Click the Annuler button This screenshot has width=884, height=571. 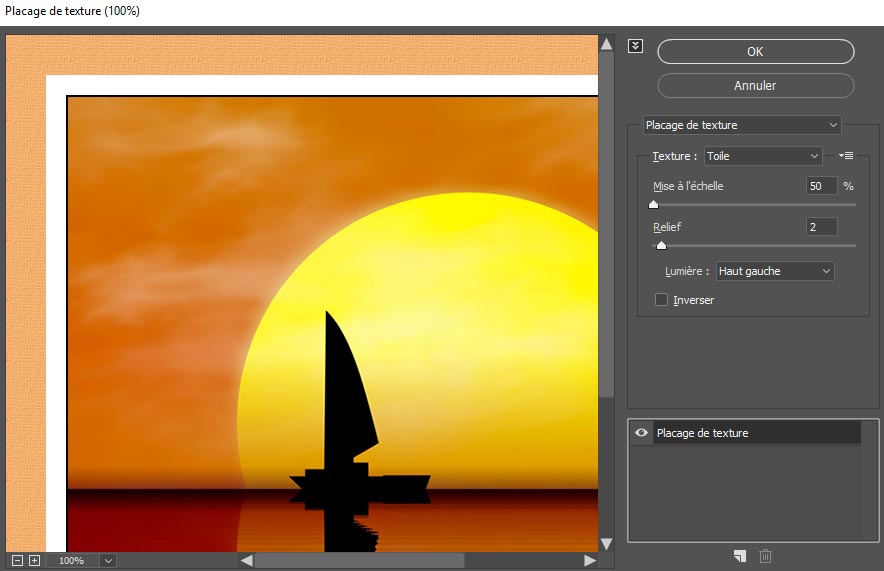755,86
